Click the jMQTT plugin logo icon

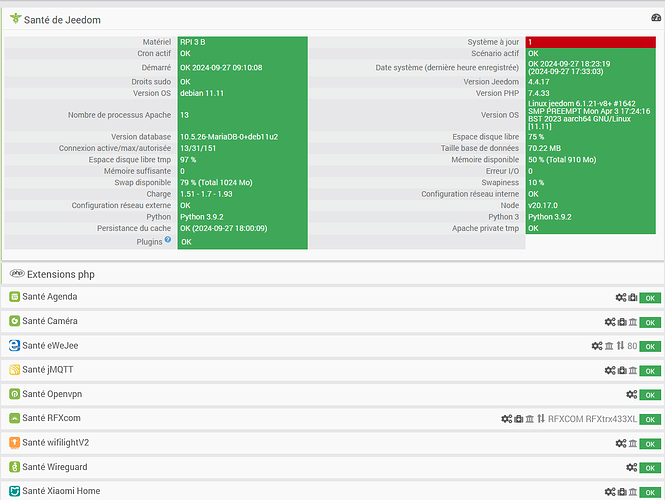click(x=14, y=370)
